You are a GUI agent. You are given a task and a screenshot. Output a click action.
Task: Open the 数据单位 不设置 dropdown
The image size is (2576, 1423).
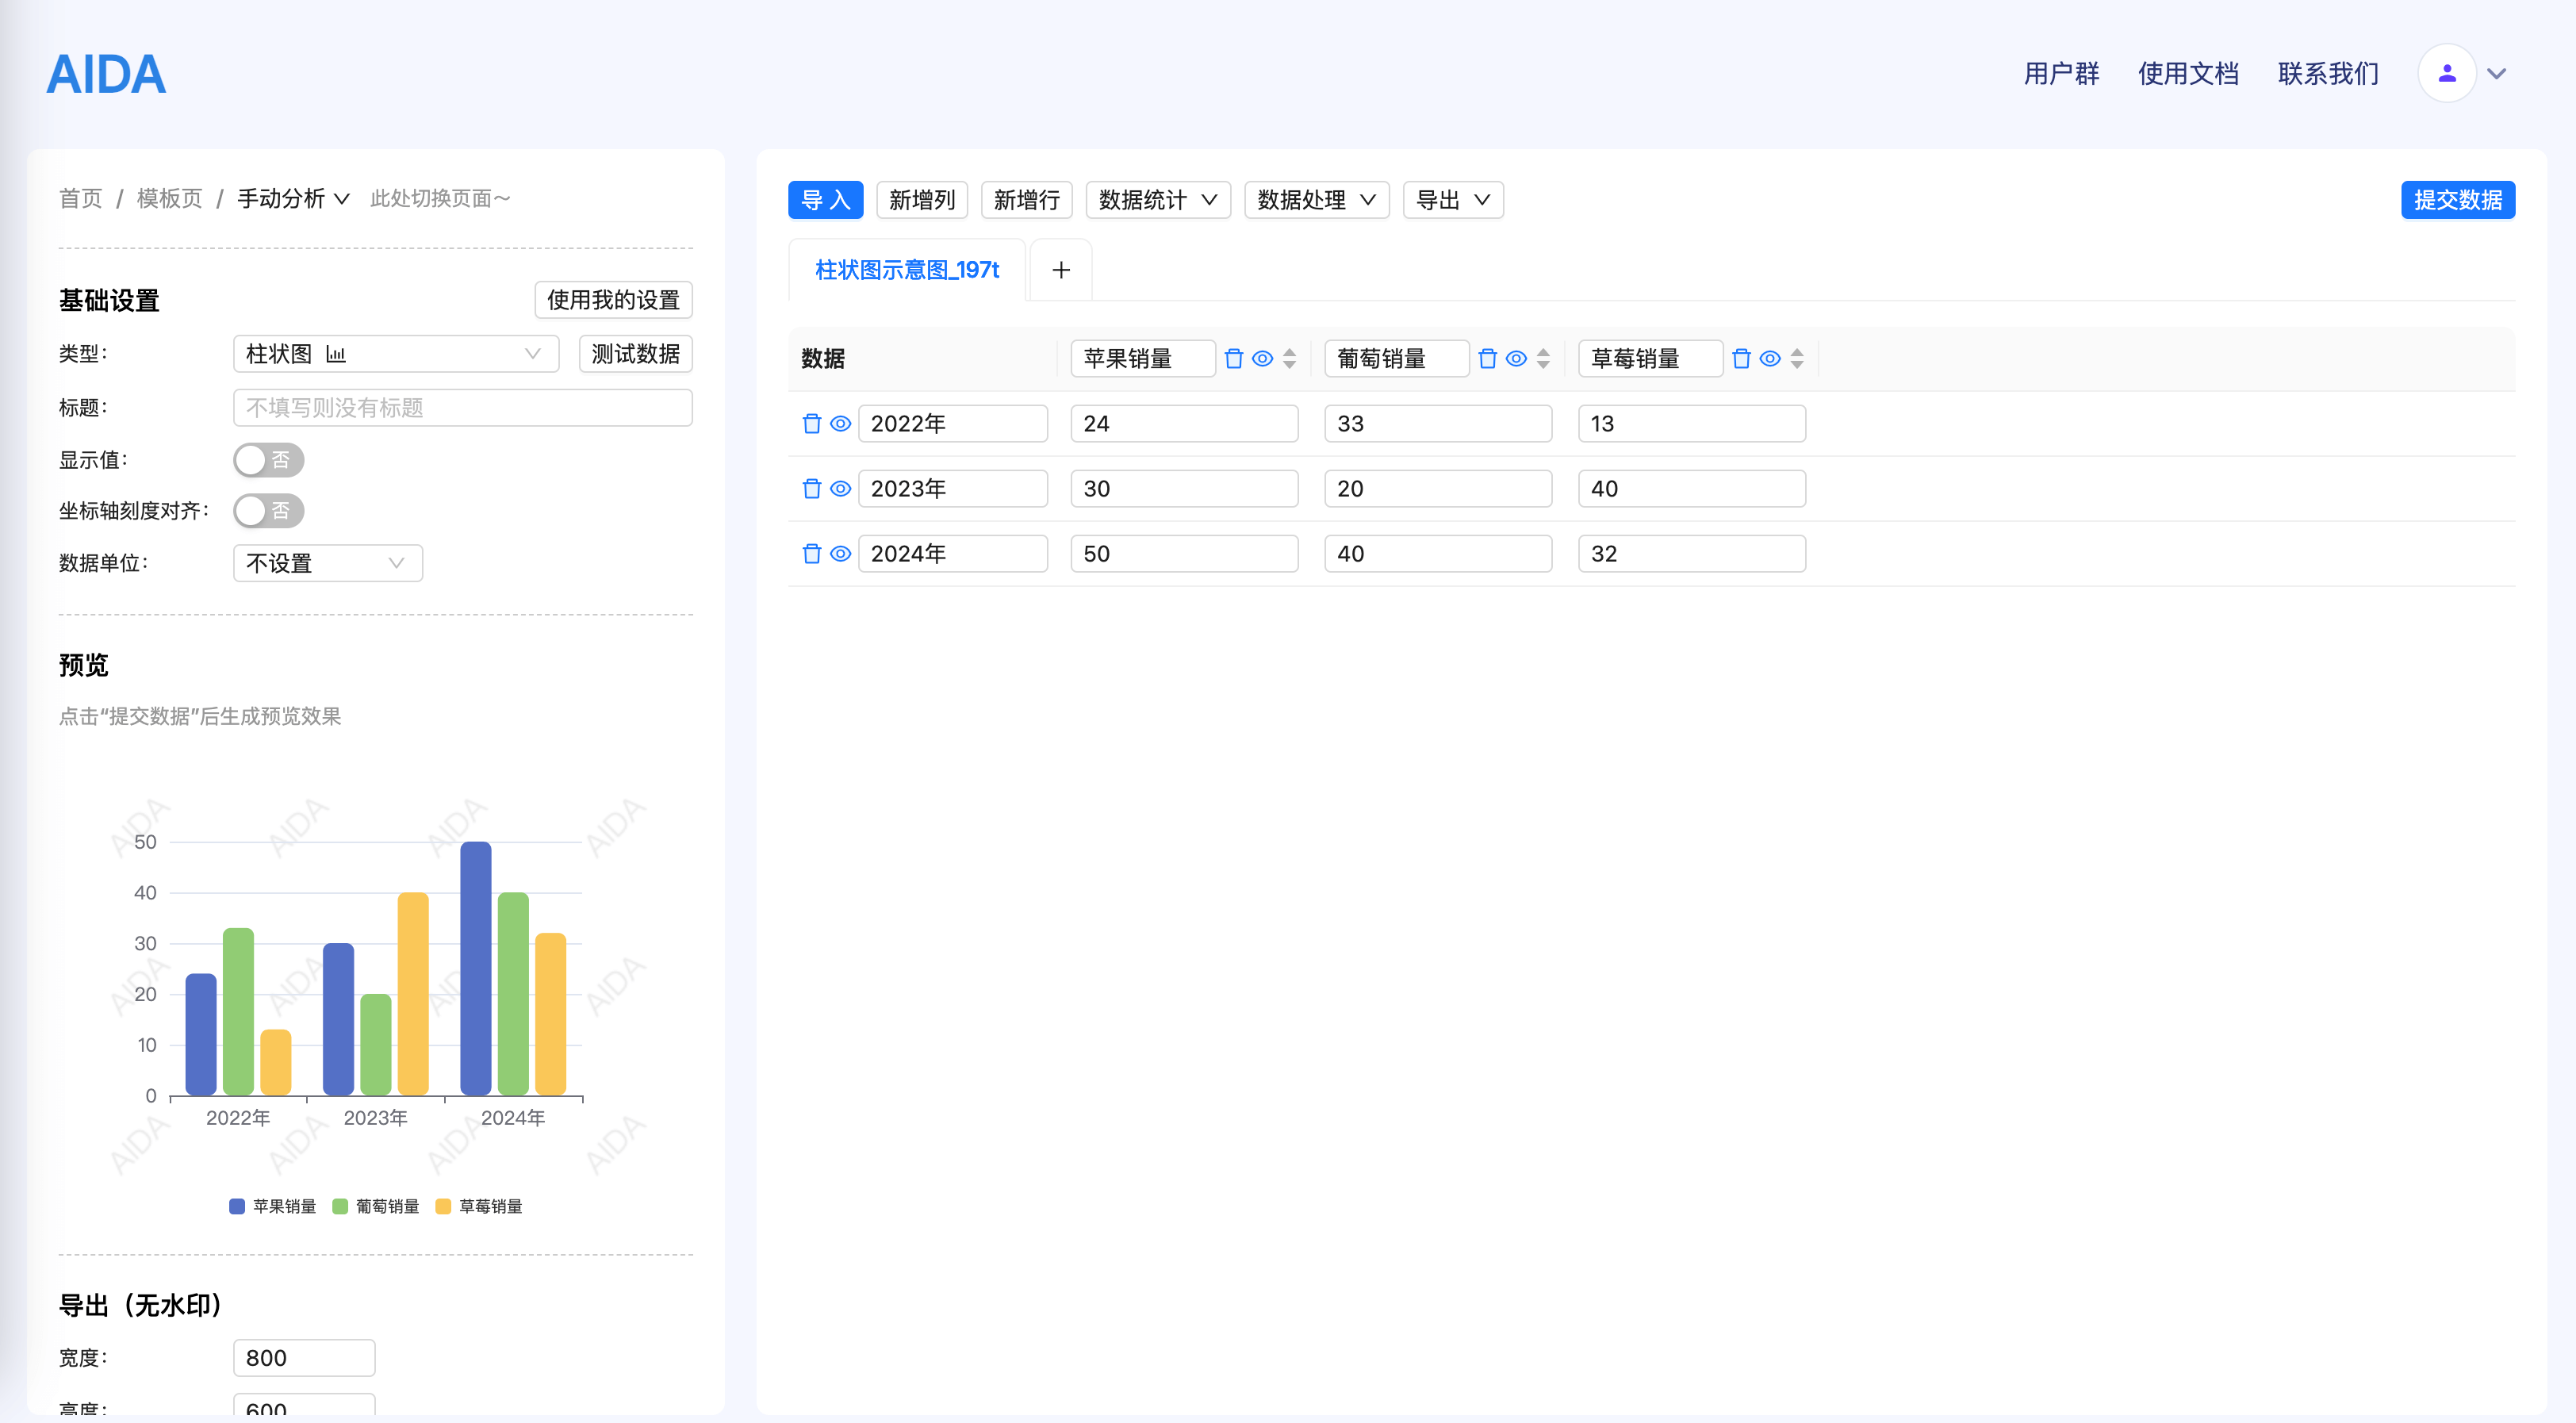pos(328,563)
